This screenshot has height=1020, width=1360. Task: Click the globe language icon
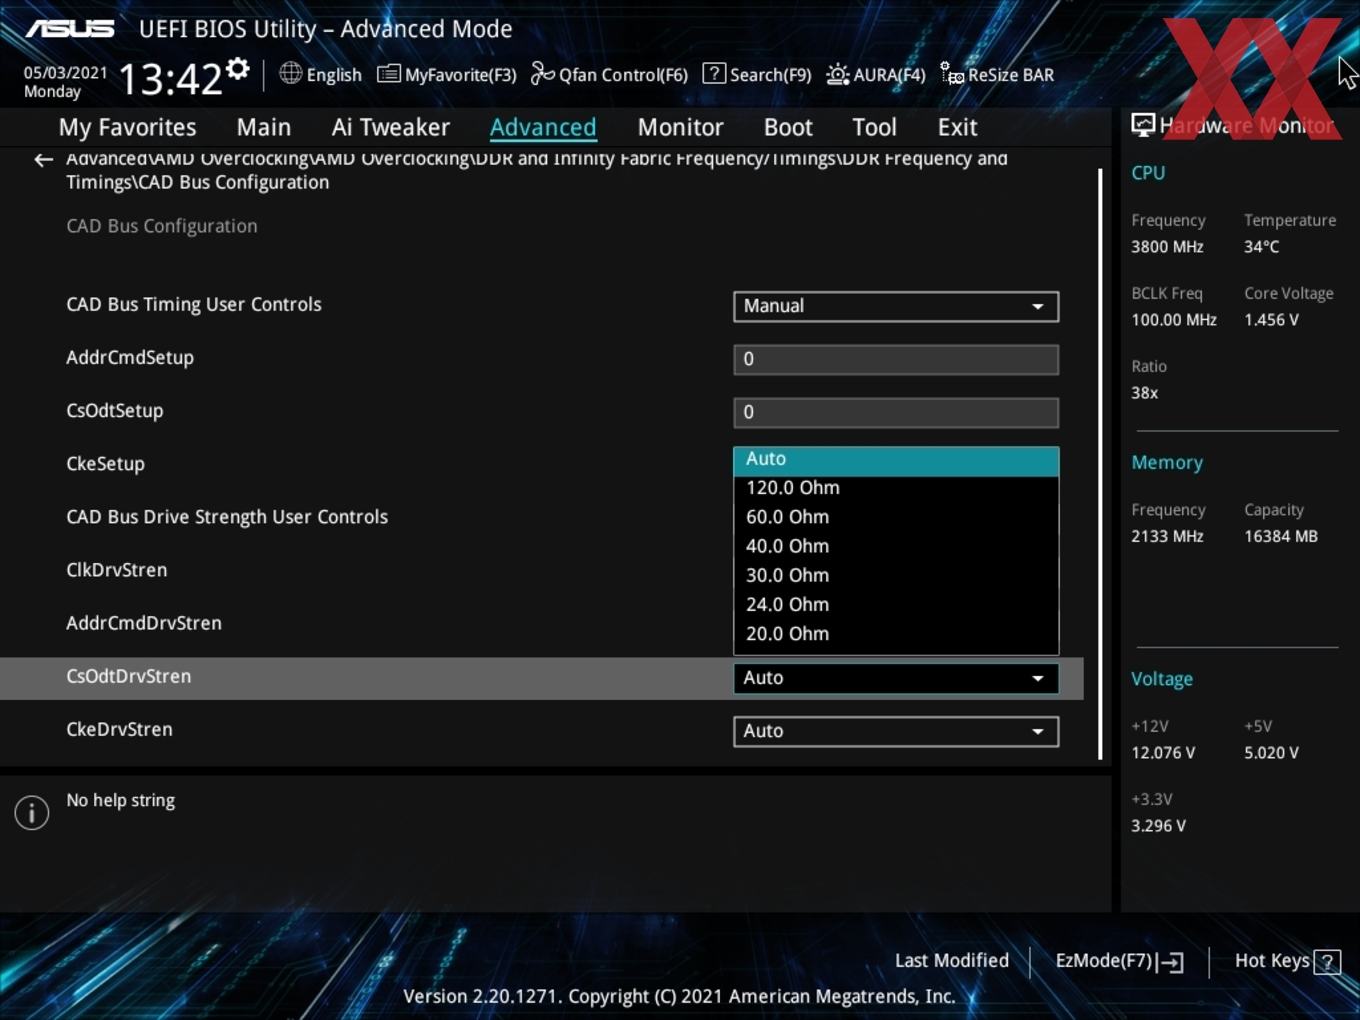(x=290, y=73)
